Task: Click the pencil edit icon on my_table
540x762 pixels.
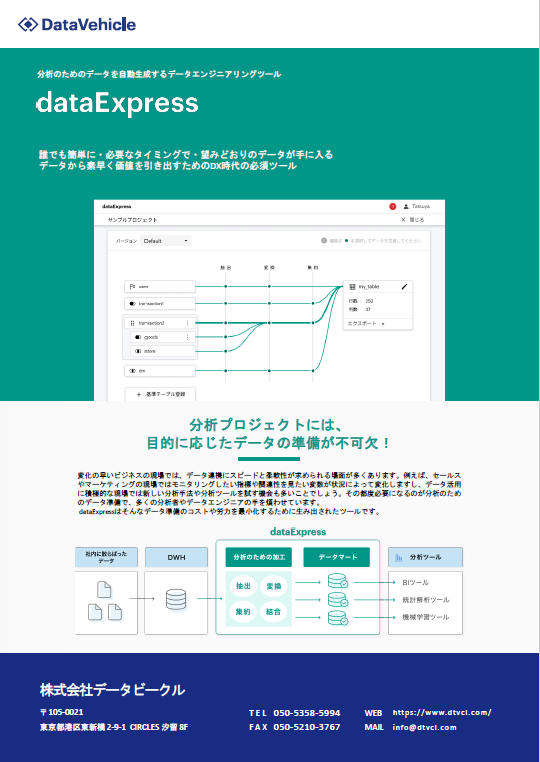Action: [x=404, y=287]
